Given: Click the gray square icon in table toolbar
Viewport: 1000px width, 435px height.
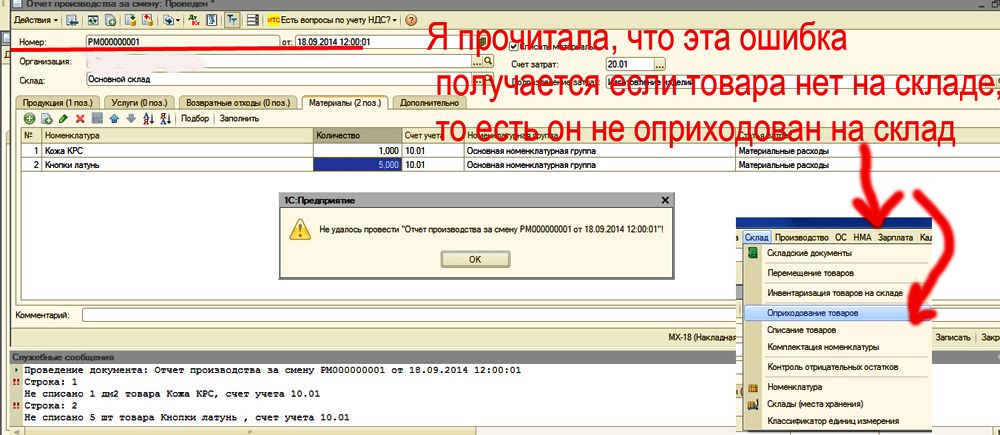Looking at the screenshot, I should pyautogui.click(x=97, y=119).
